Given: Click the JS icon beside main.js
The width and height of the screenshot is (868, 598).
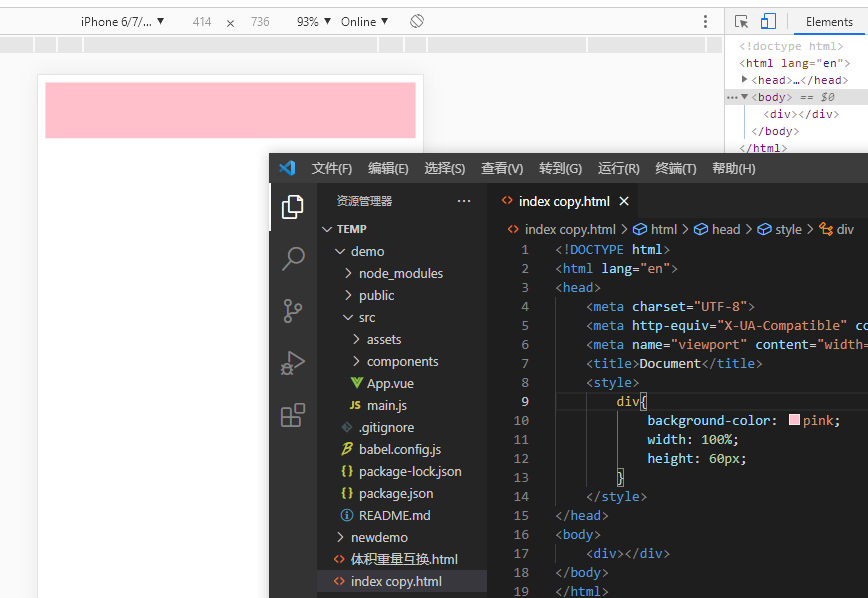Looking at the screenshot, I should pos(355,405).
